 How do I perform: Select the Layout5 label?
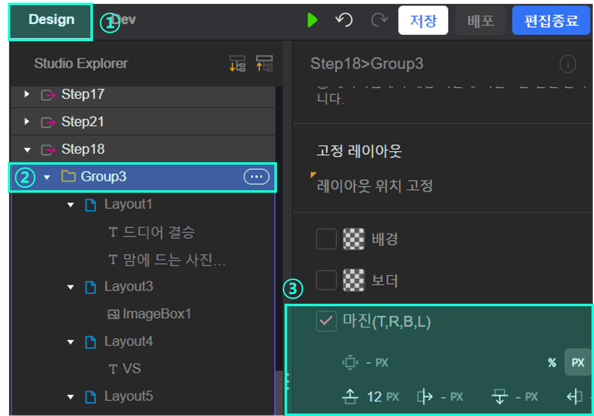pos(129,396)
